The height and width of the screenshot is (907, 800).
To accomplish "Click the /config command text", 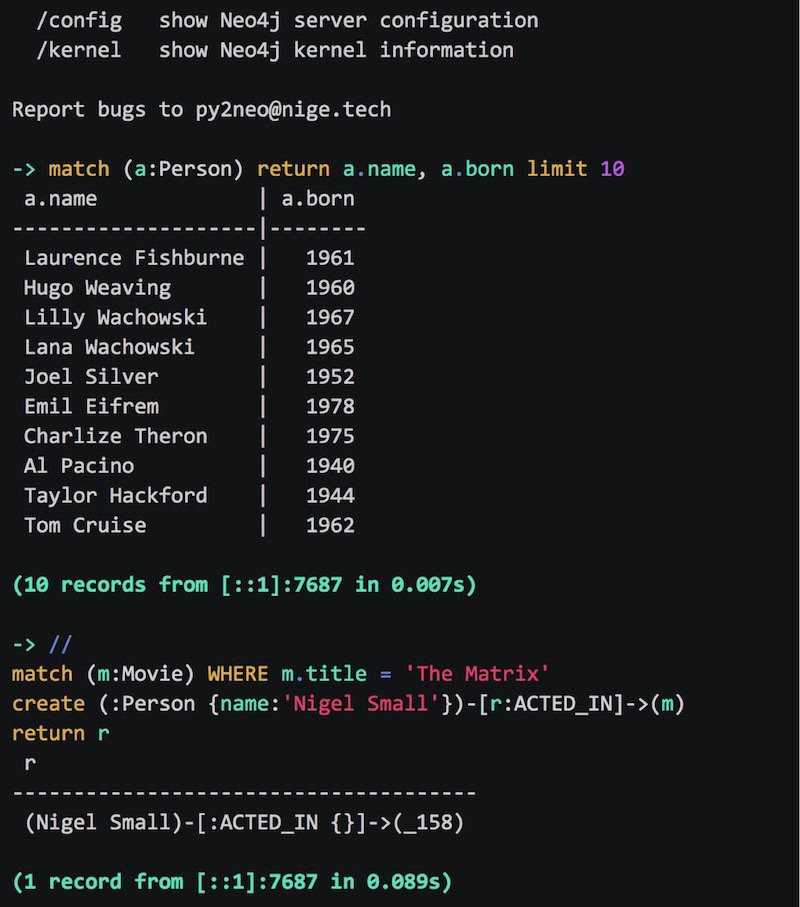I will 79,21.
